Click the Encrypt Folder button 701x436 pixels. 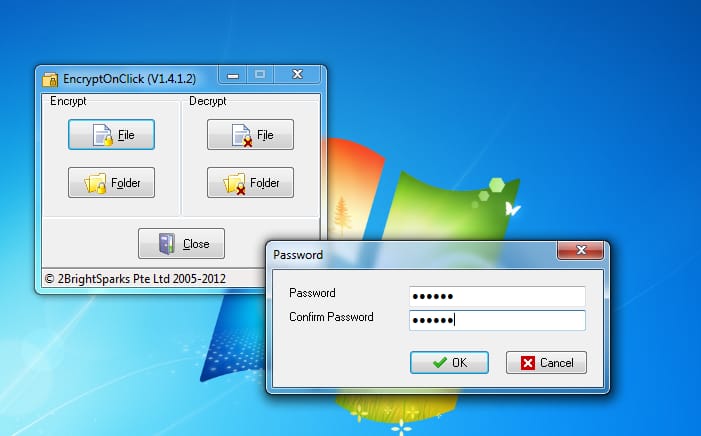(x=111, y=182)
